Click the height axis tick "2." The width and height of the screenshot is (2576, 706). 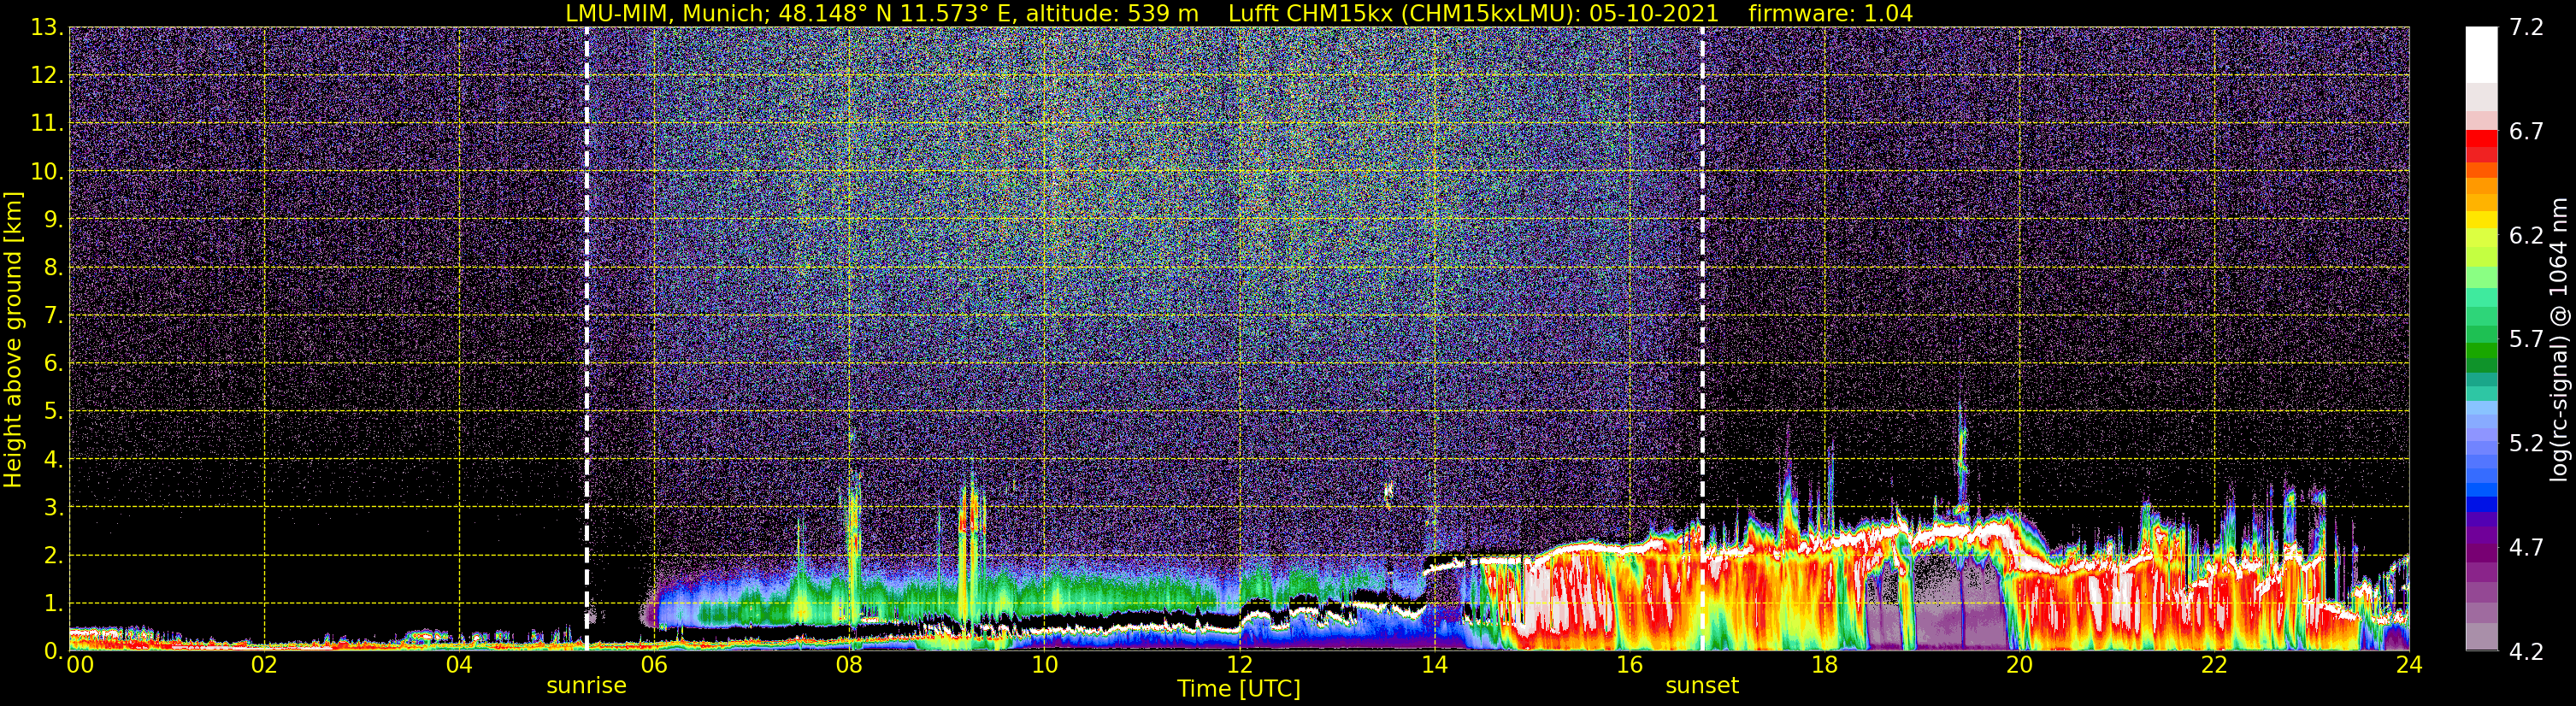click(x=53, y=556)
